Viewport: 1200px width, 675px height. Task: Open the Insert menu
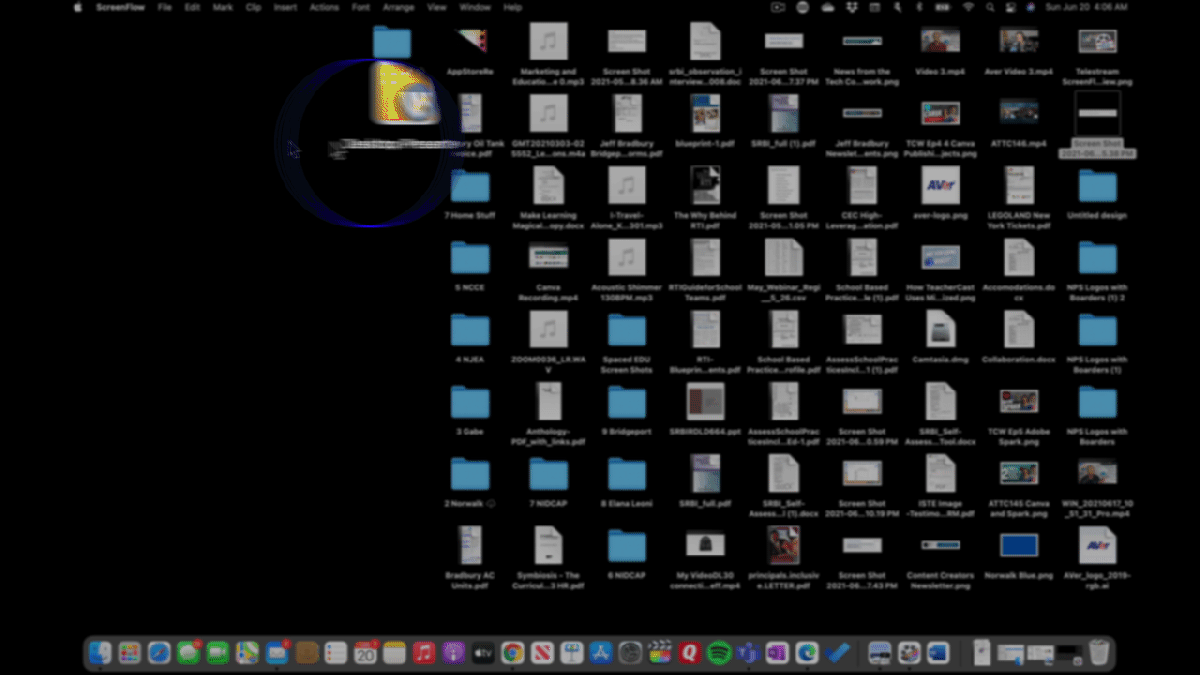coord(285,7)
